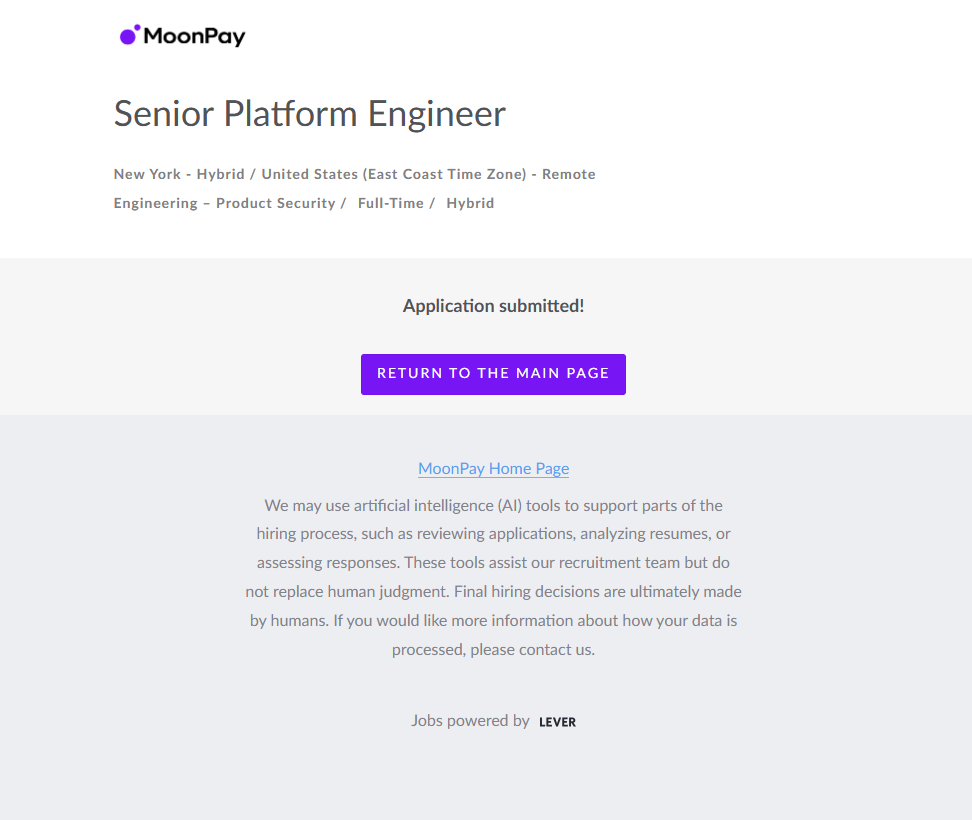Click the Application submitted! confirmation message
Screen dimensions: 972x820
493,306
